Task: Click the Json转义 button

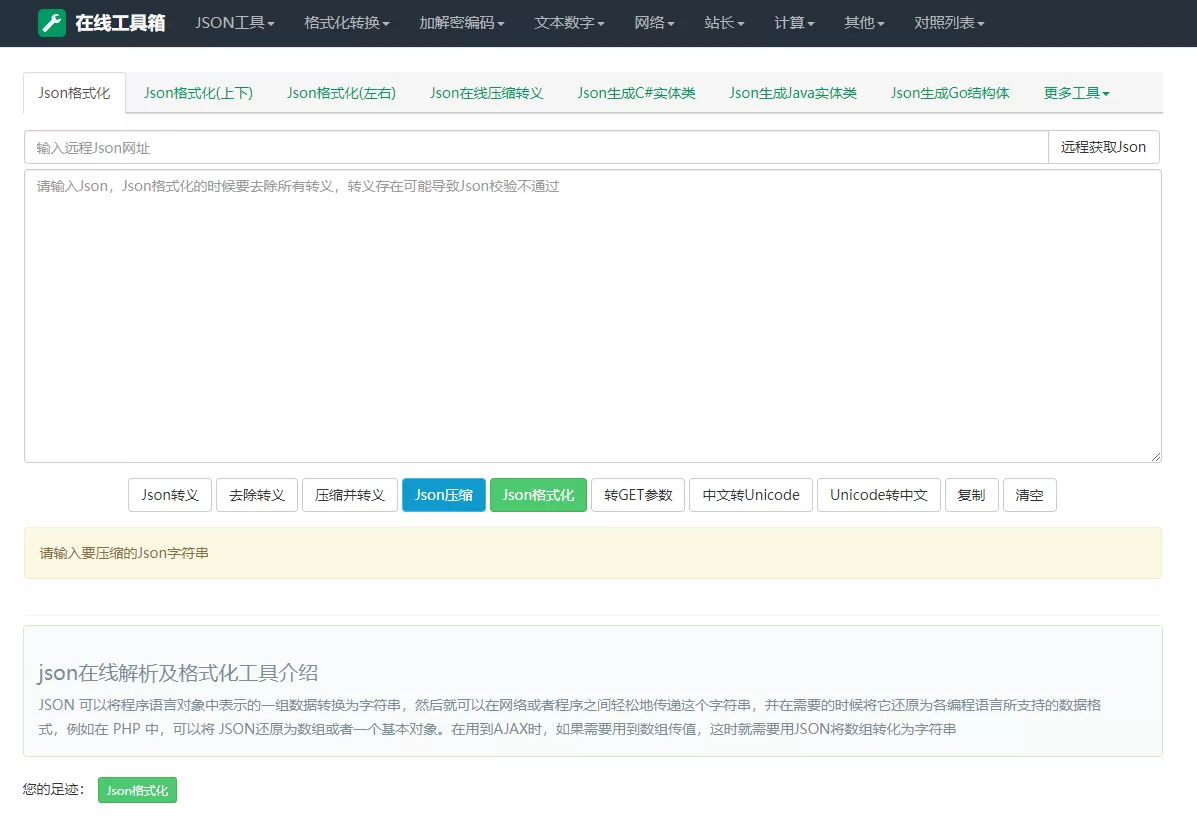Action: click(169, 494)
